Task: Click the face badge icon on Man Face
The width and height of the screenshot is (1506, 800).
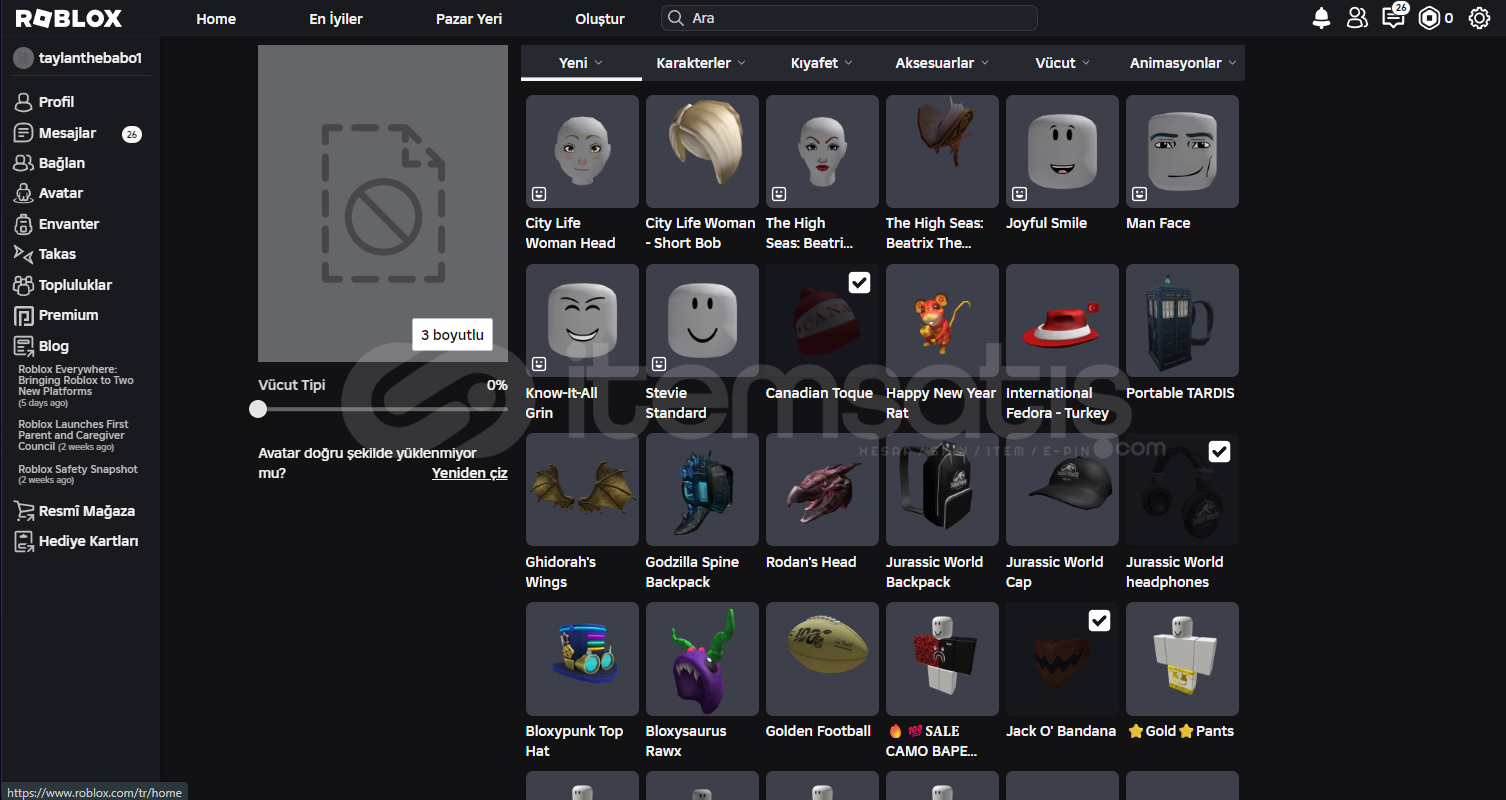Action: (x=1139, y=194)
